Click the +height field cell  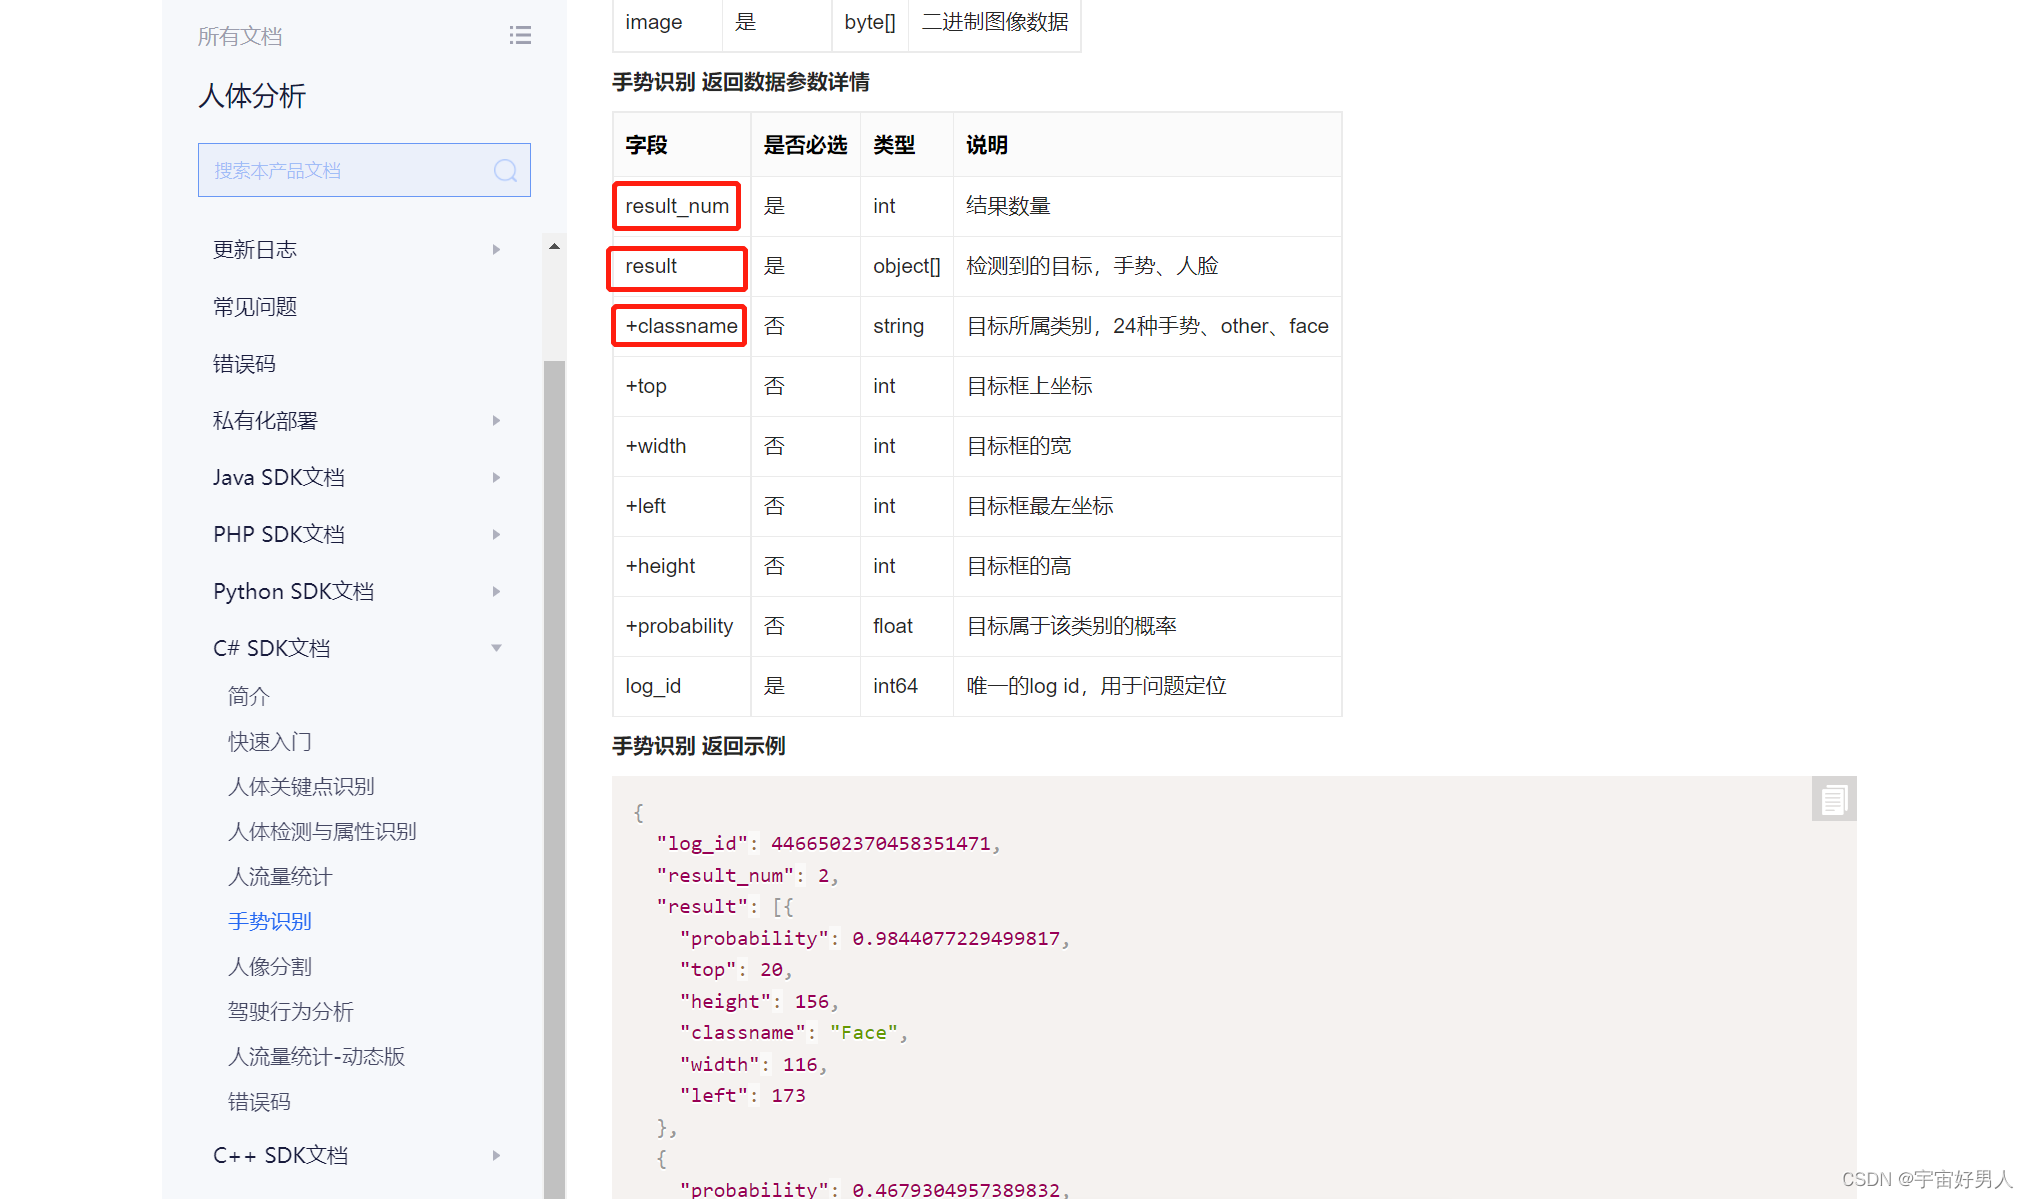tap(681, 566)
